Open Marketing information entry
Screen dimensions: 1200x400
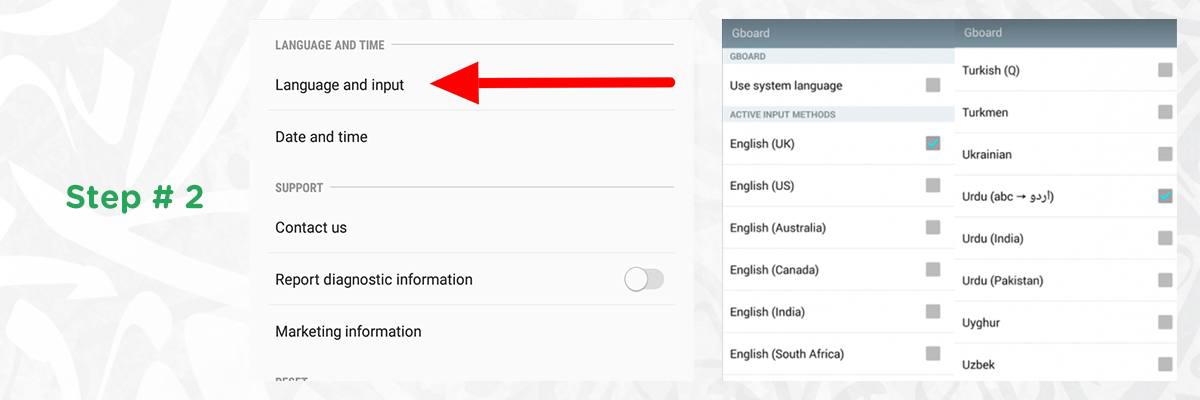coord(348,332)
